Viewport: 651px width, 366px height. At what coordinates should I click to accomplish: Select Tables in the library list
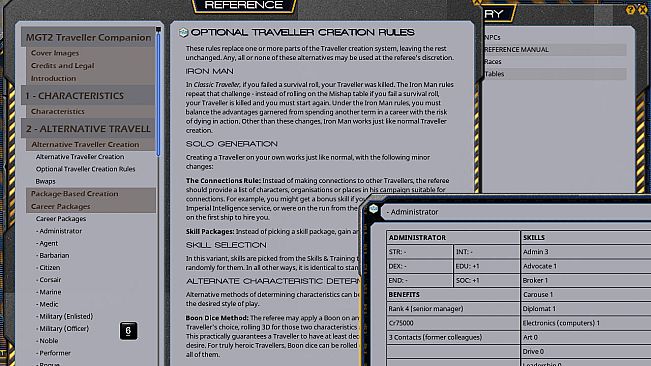pos(555,74)
